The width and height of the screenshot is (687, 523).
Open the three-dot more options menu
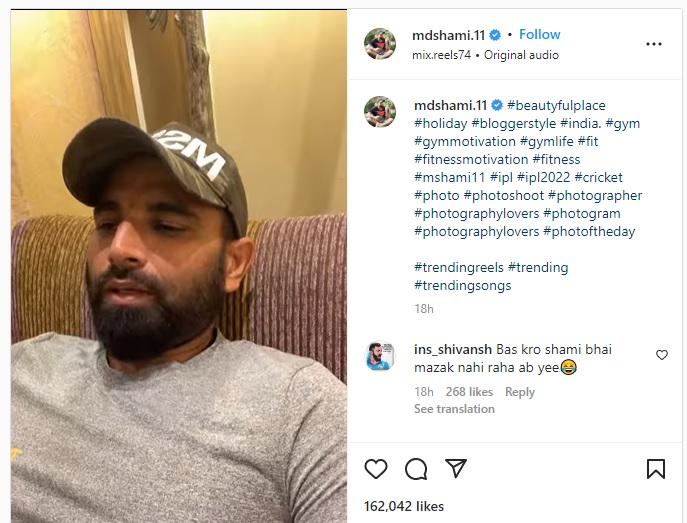point(654,44)
